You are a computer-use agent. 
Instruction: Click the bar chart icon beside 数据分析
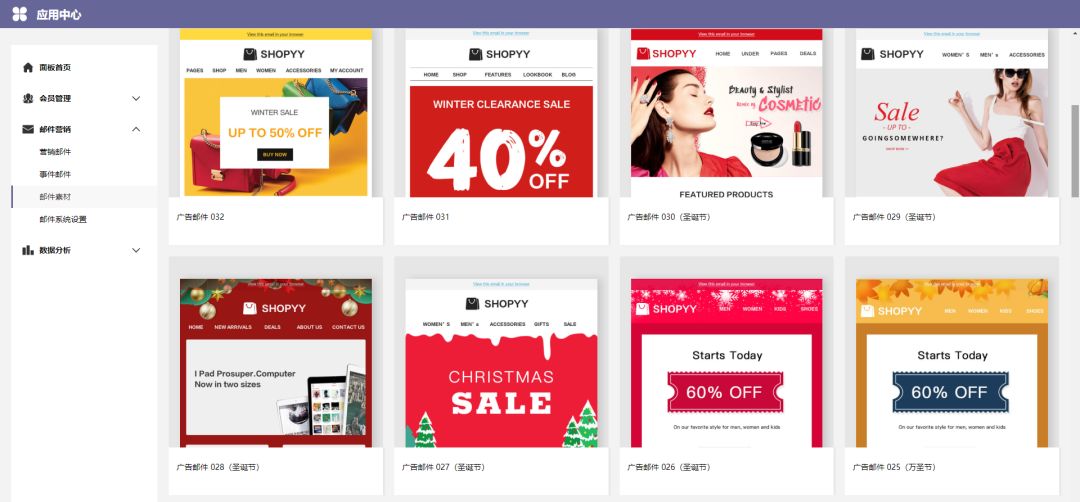point(28,250)
